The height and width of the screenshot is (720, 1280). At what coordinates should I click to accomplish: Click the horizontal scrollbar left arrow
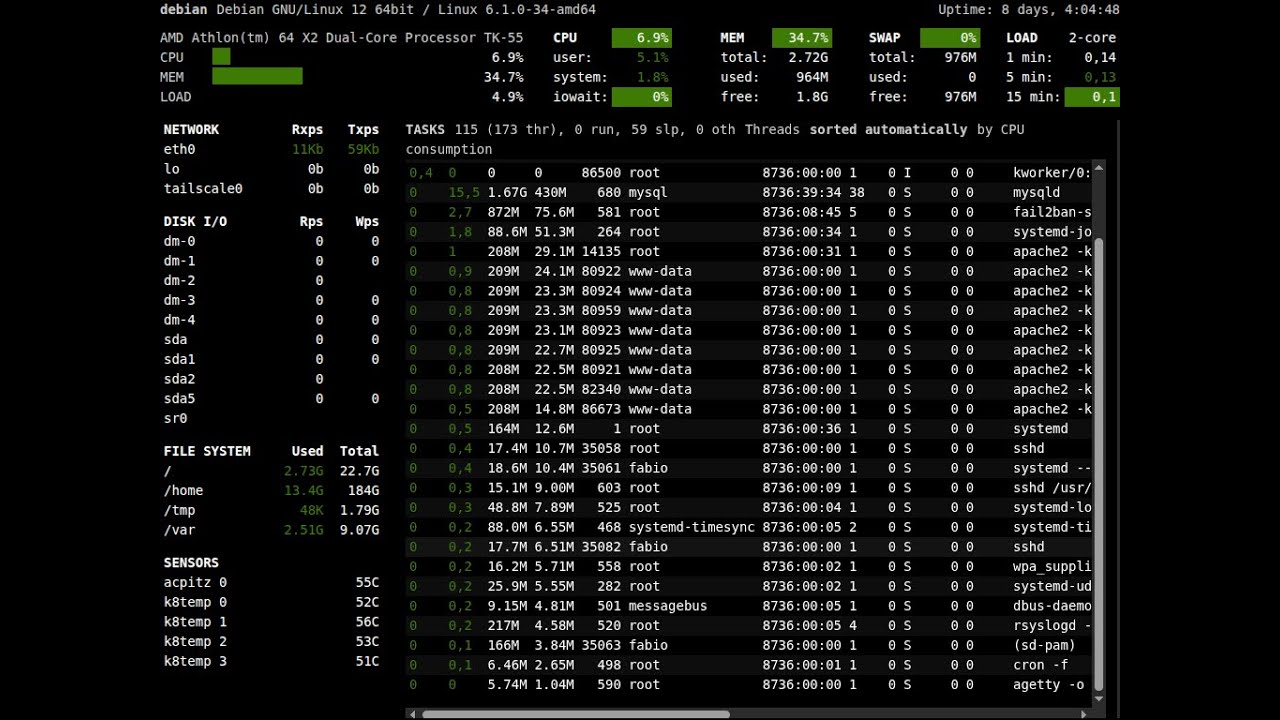point(411,714)
